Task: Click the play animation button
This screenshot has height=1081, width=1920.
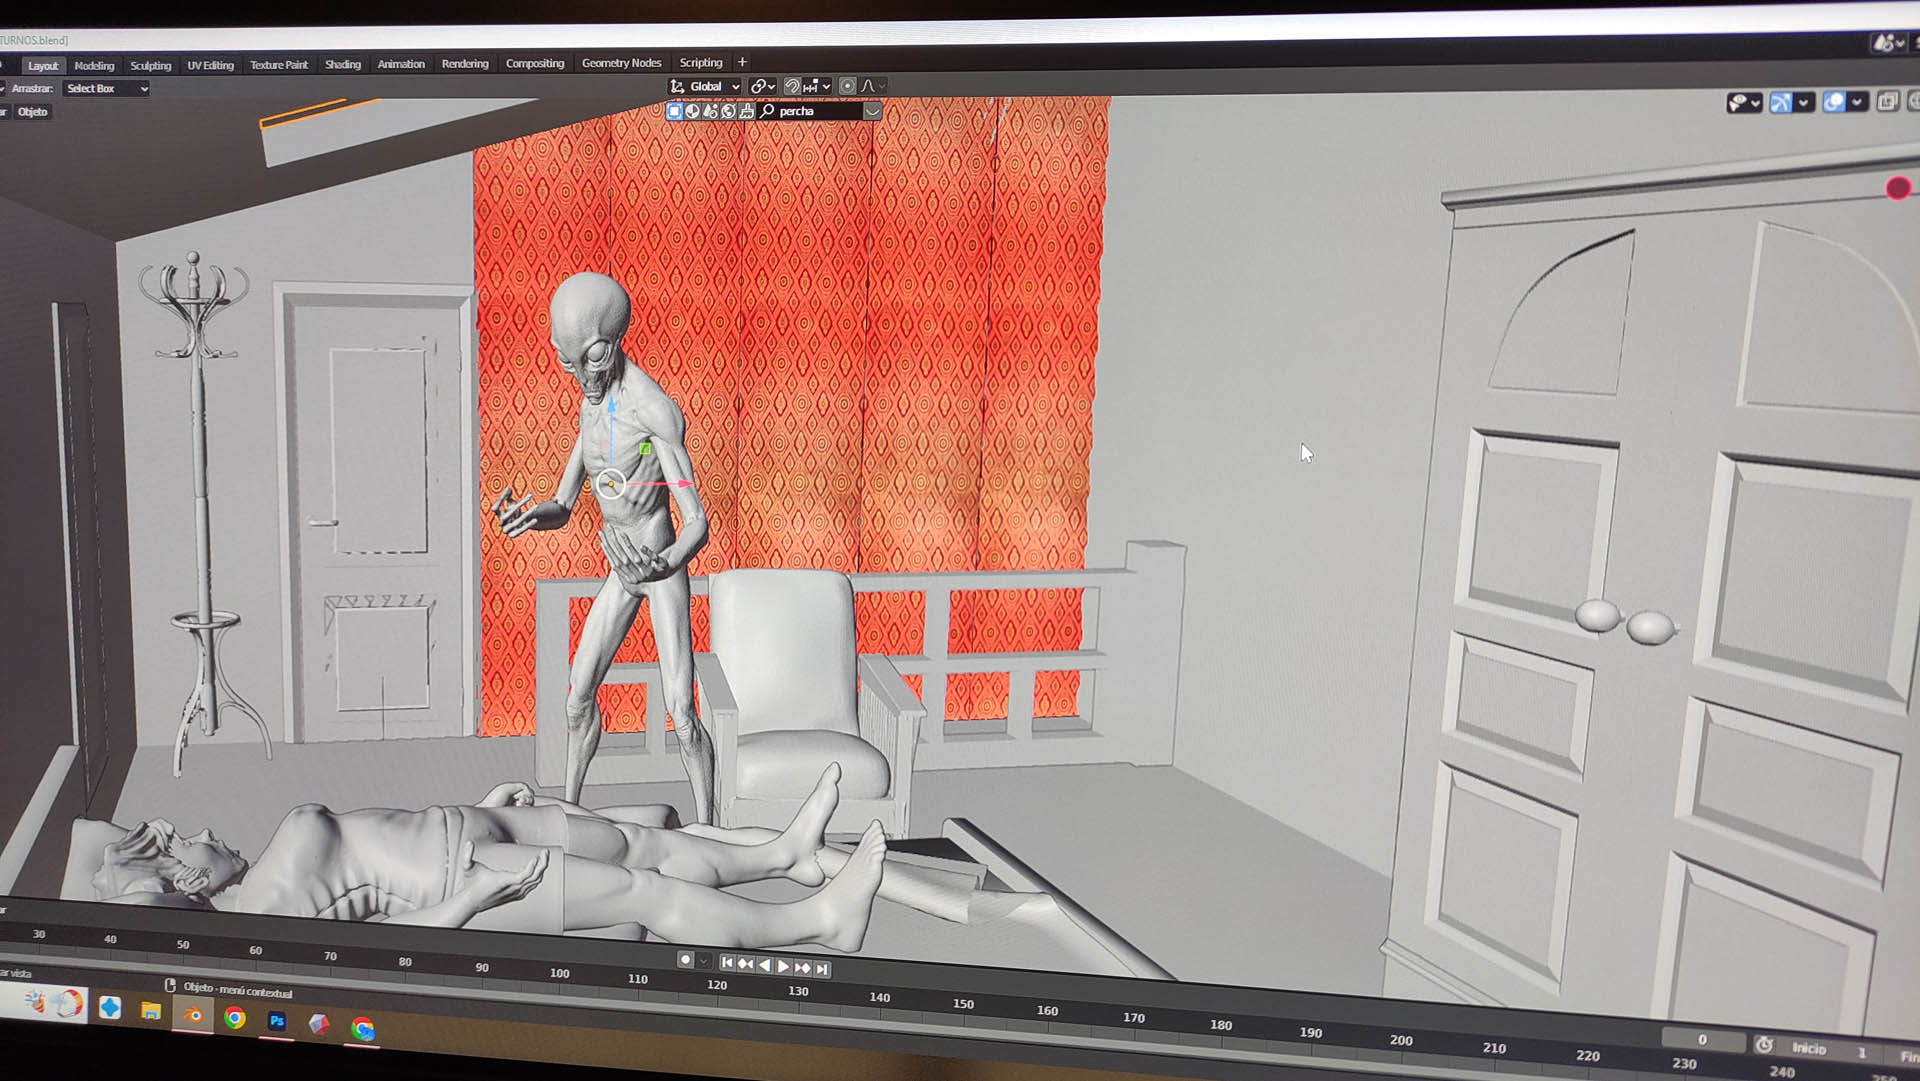Action: pos(783,966)
